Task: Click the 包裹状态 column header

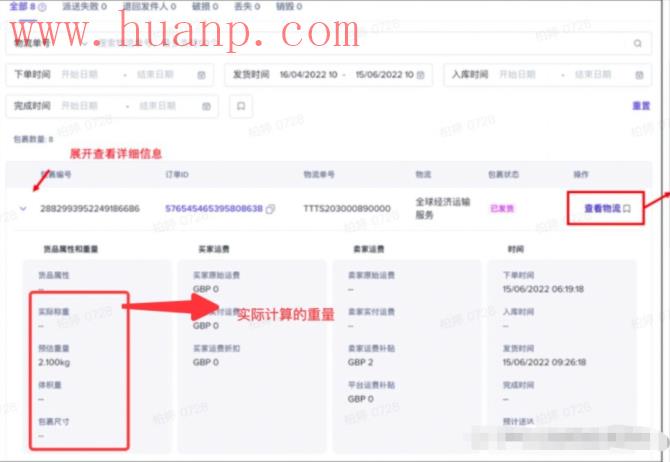Action: (503, 174)
